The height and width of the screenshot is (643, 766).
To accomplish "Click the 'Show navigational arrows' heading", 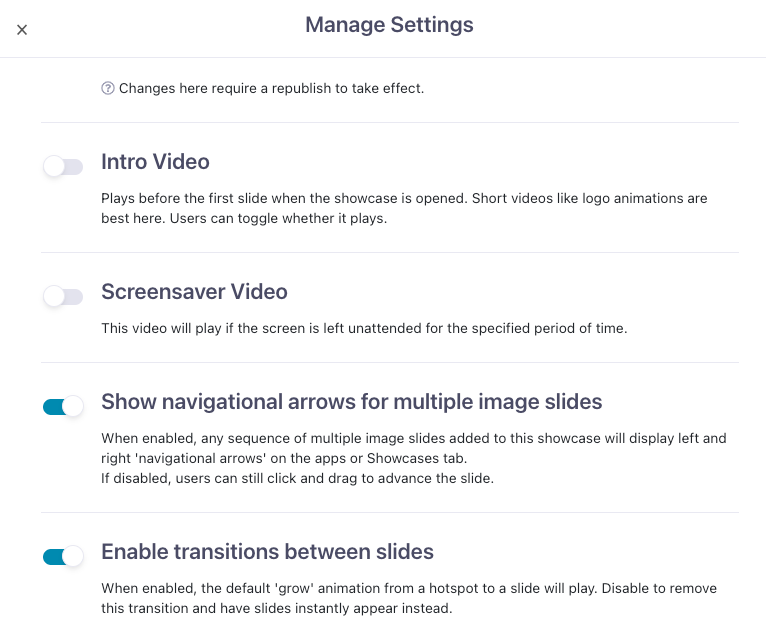I will [352, 402].
